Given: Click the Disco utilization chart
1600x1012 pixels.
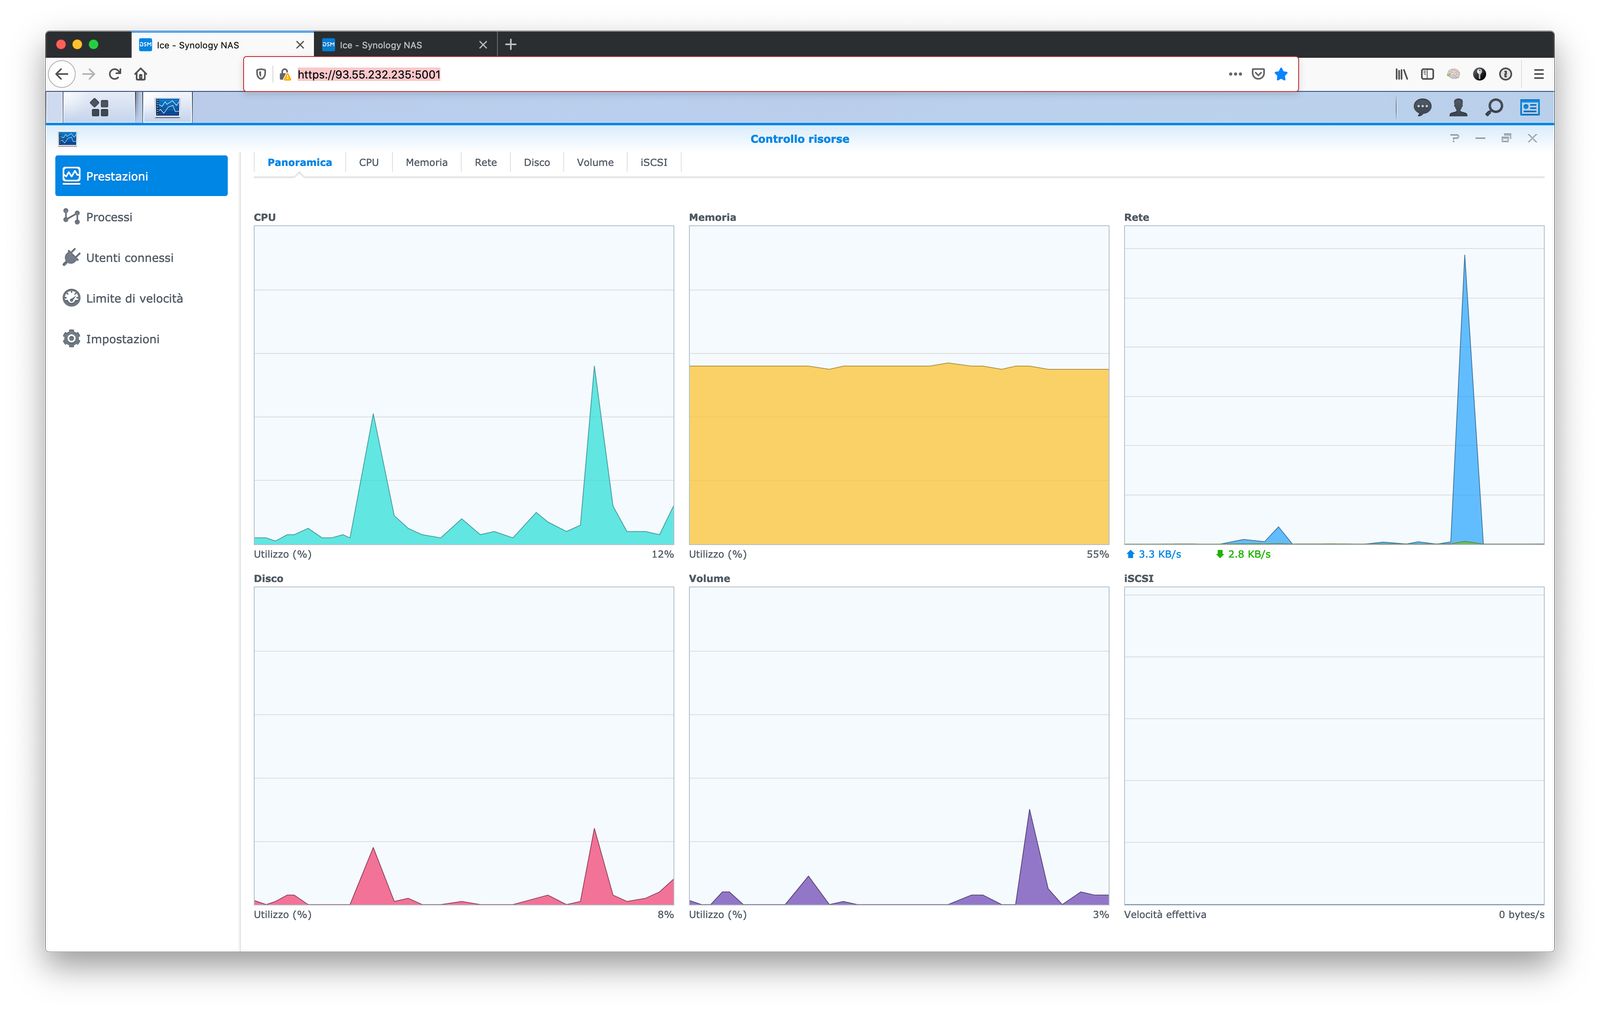Looking at the screenshot, I should coord(464,746).
